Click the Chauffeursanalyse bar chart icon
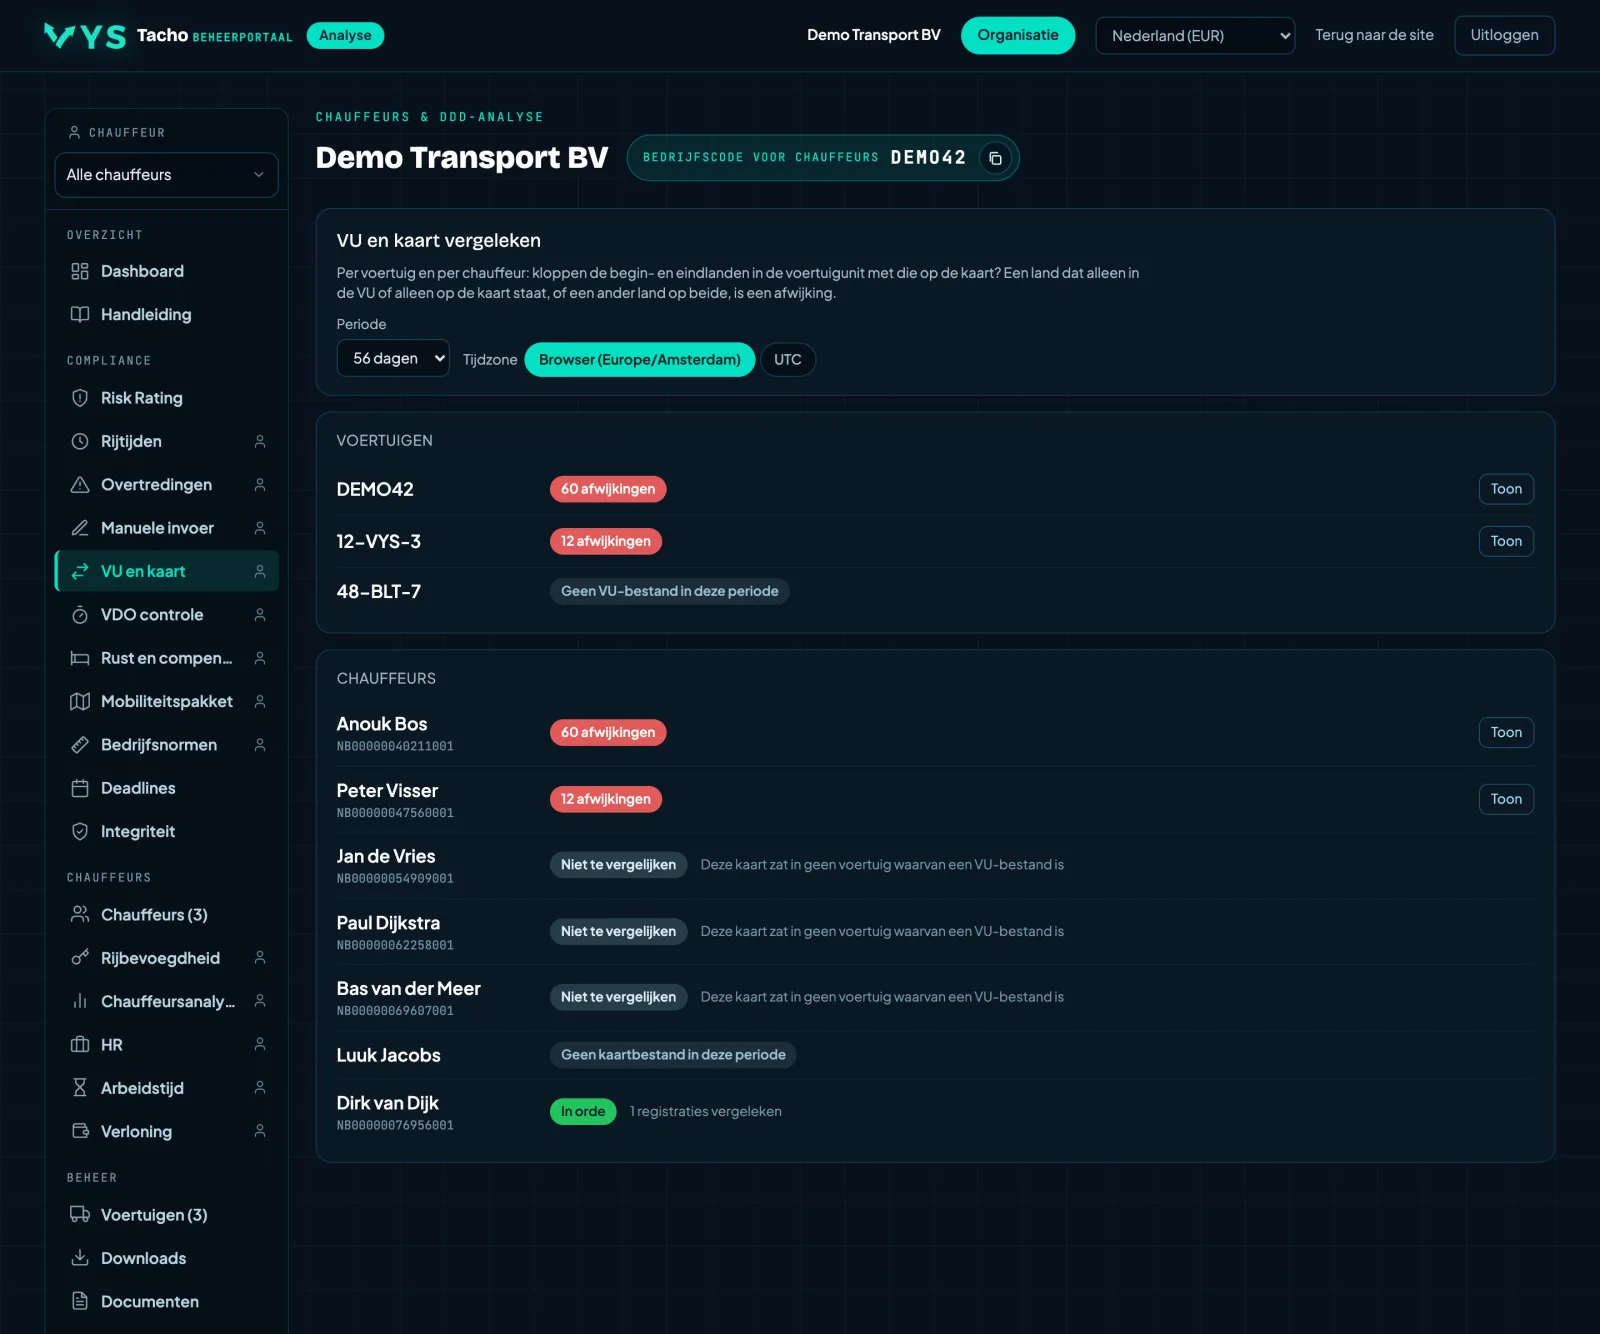 [80, 1001]
